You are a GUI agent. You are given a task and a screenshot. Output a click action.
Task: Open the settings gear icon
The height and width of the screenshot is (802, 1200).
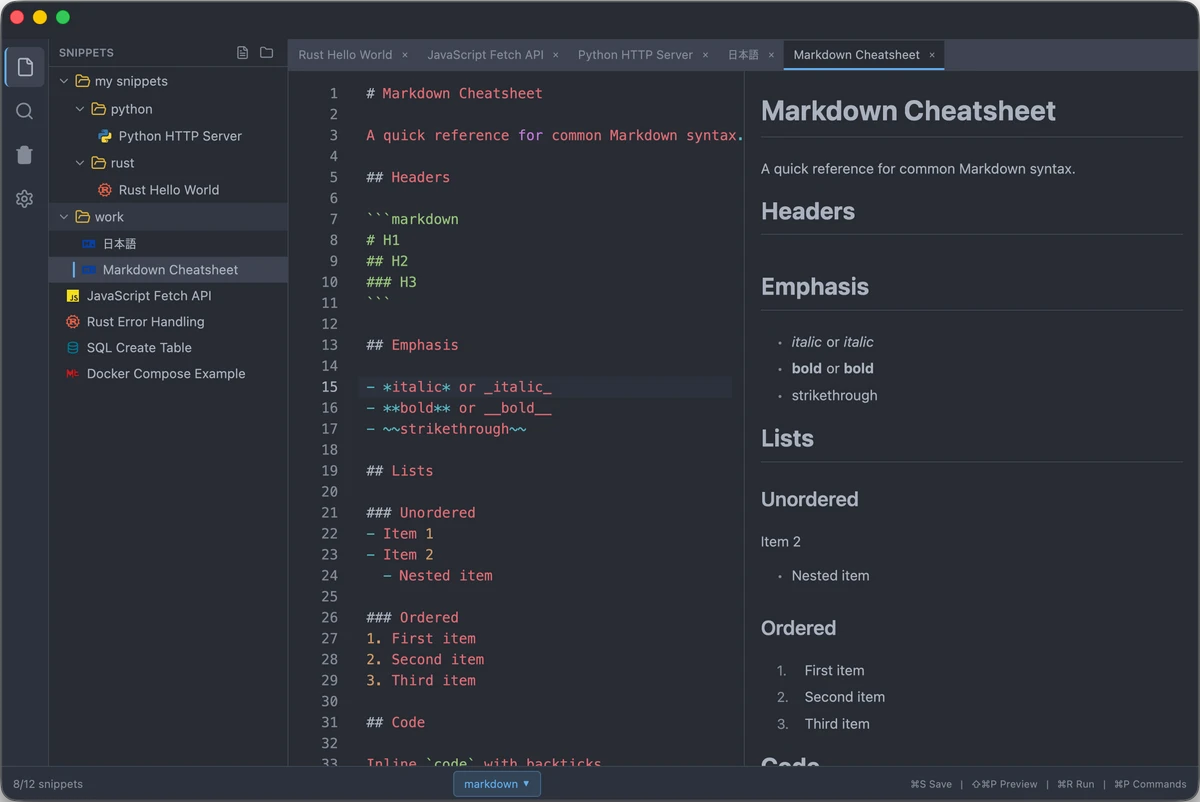[25, 199]
